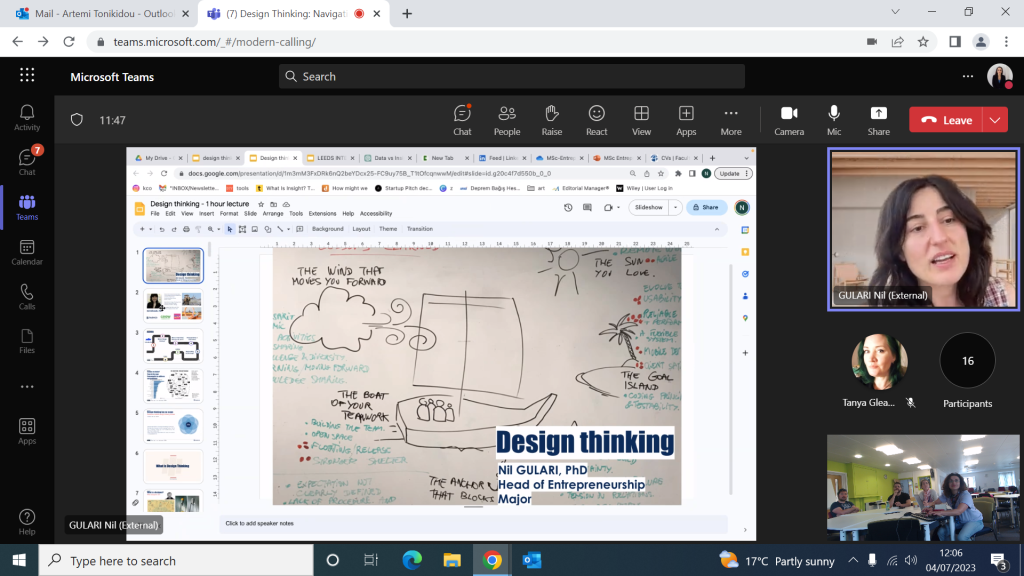Open a new browser tab
1024x576 pixels.
point(407,14)
